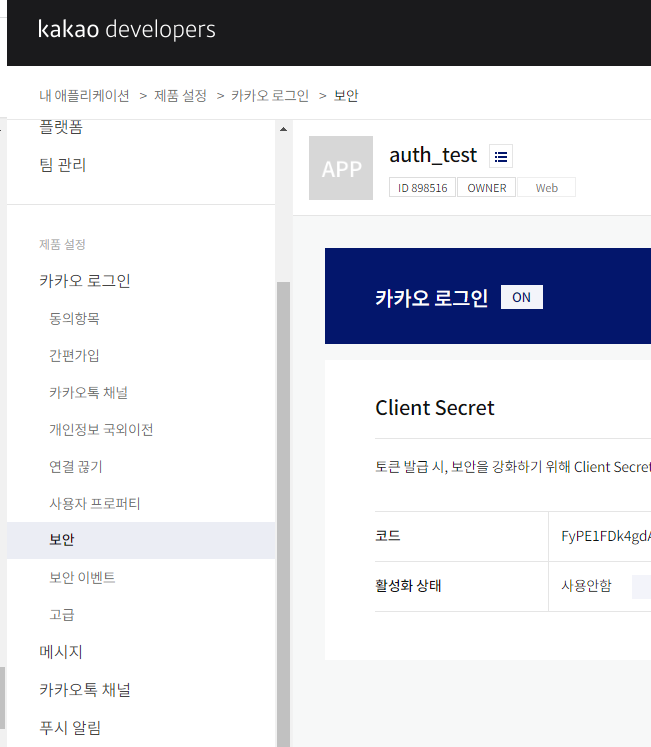
Task: Click the sidebar scroll-up arrow
Action: [284, 129]
